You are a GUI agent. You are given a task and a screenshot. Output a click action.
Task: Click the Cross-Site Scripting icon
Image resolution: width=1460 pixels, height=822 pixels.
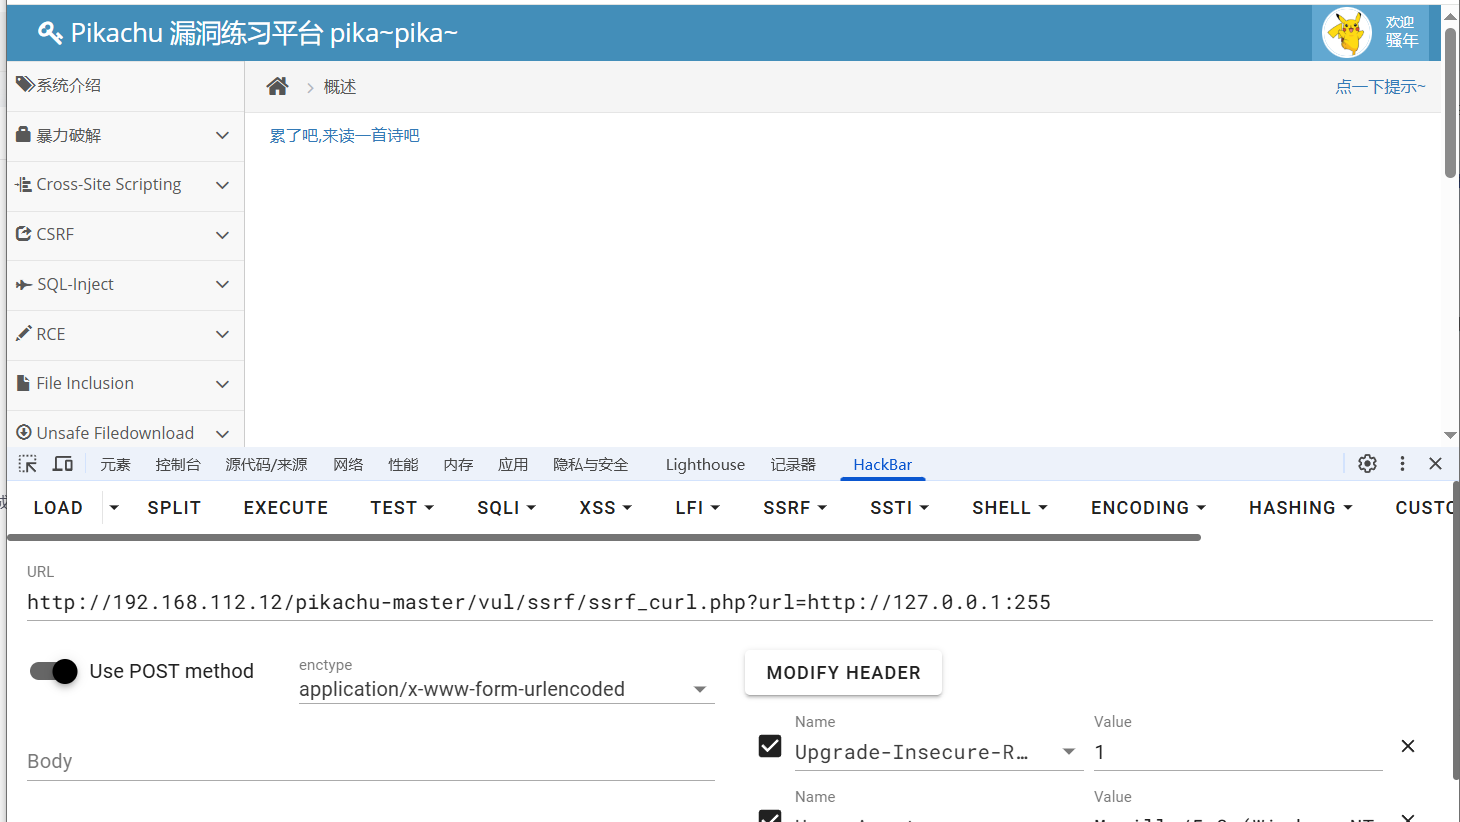point(24,184)
